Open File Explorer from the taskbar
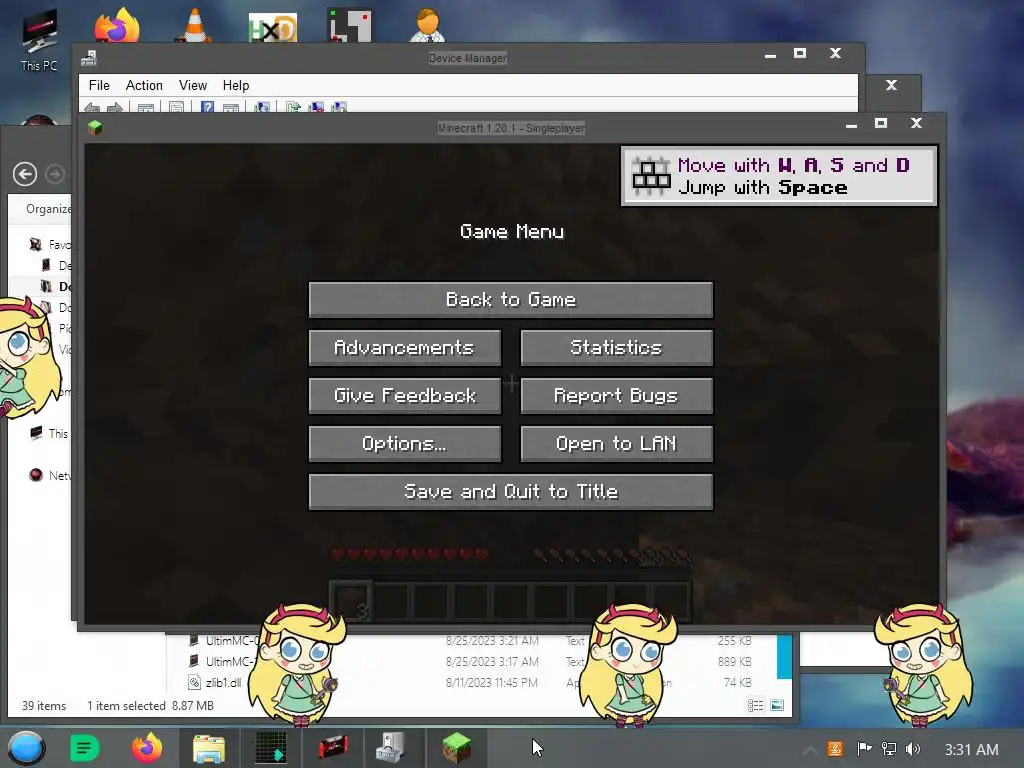Image resolution: width=1024 pixels, height=768 pixels. point(209,748)
